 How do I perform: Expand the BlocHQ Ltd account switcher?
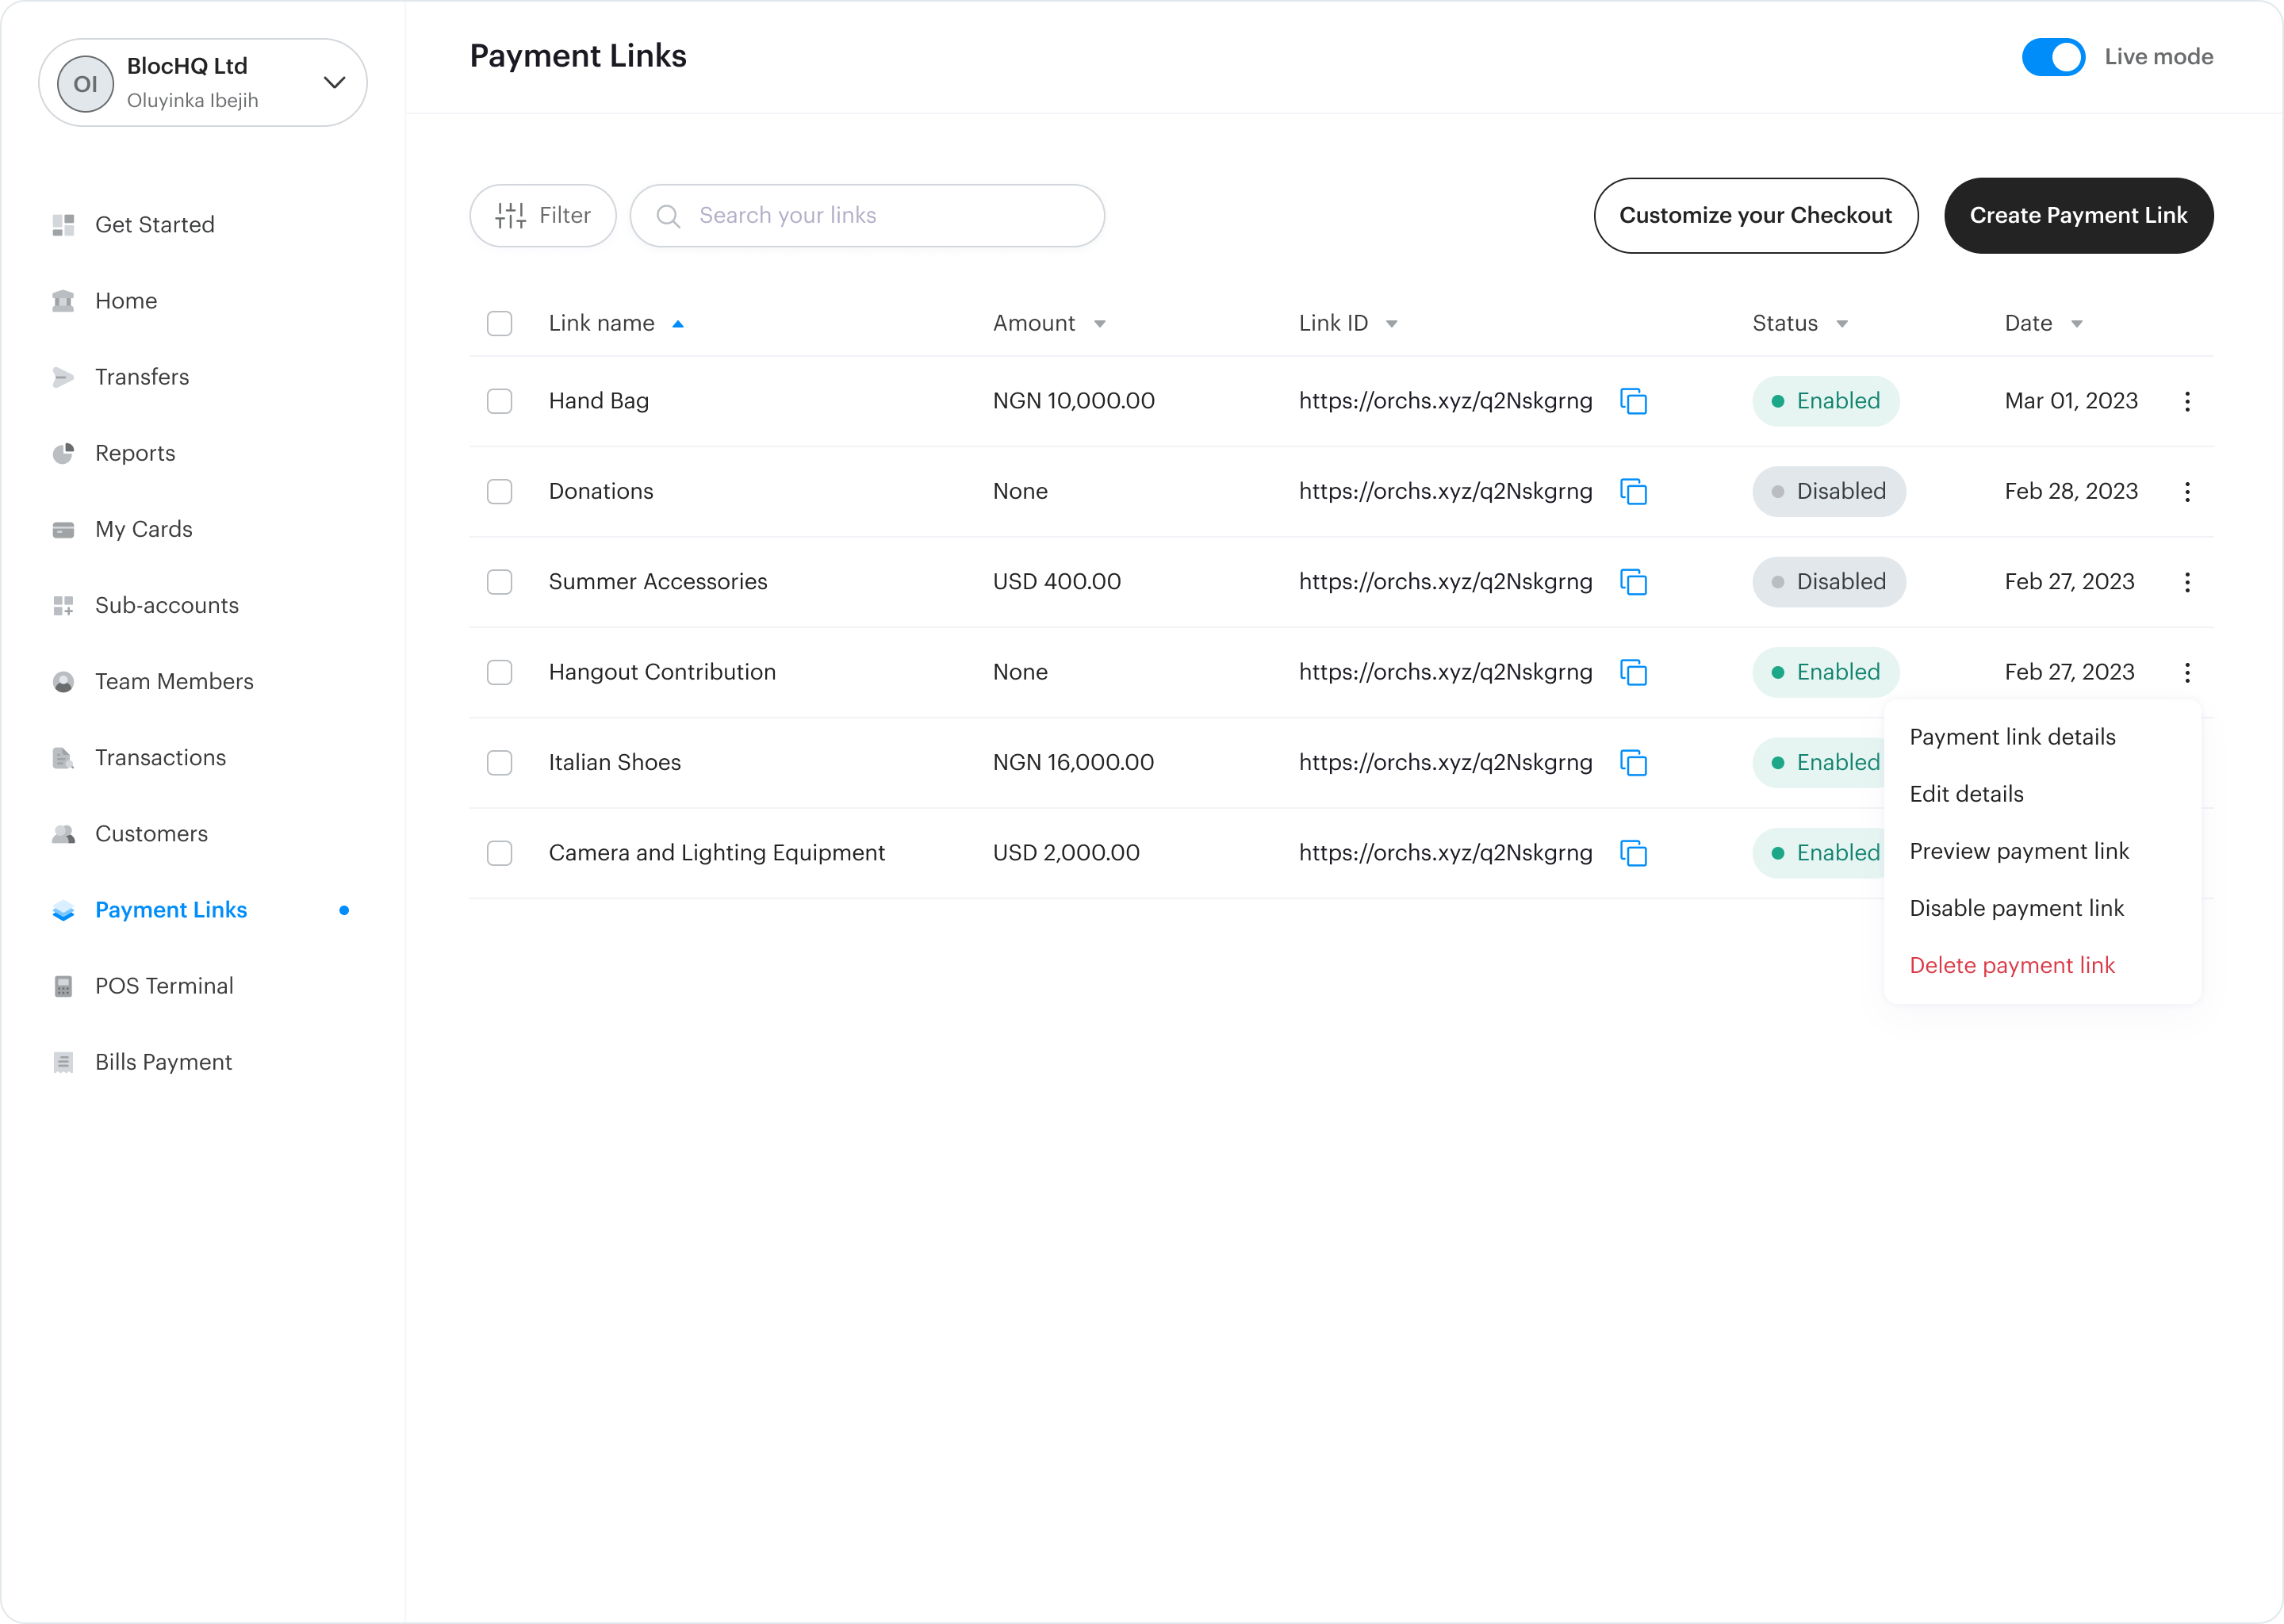tap(334, 82)
